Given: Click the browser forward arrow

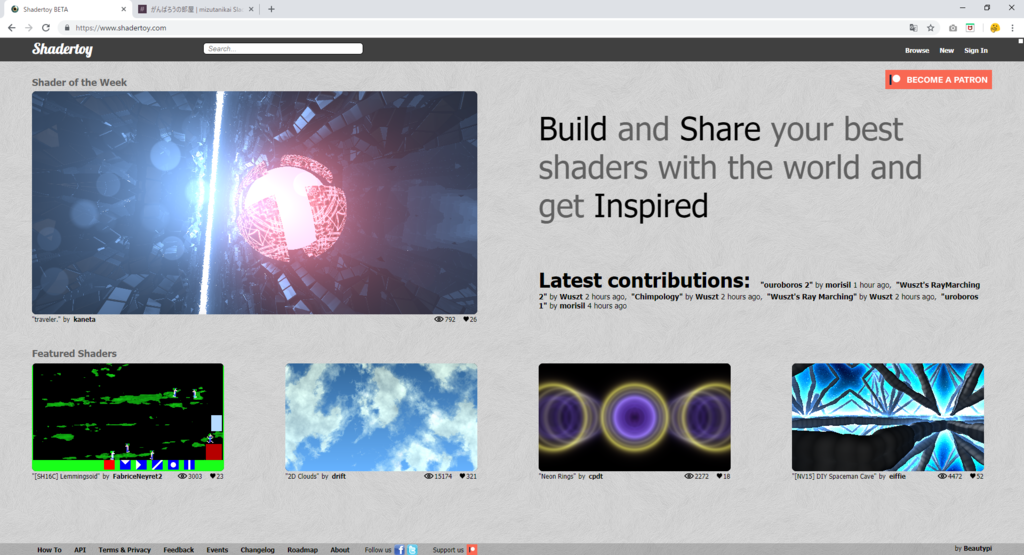Looking at the screenshot, I should click(29, 27).
